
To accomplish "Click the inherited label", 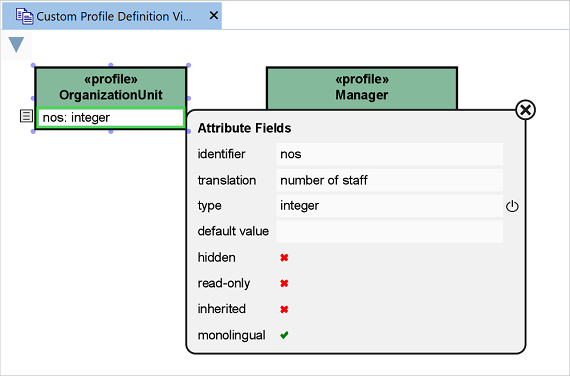I will click(221, 309).
